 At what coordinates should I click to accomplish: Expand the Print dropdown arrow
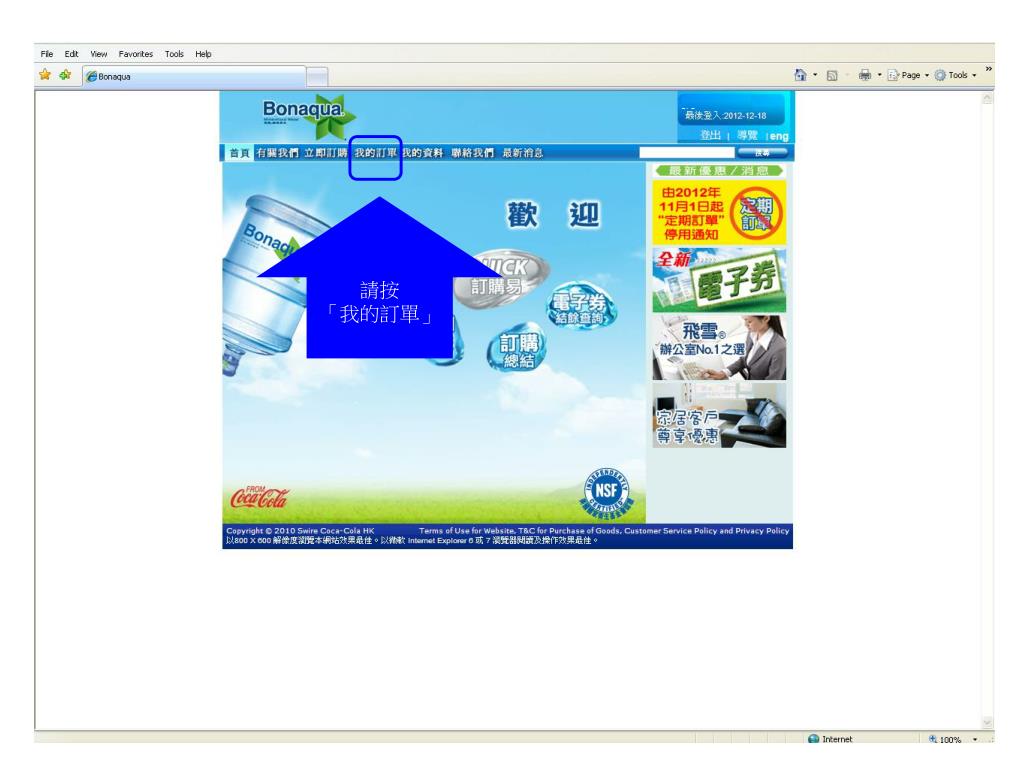879,75
